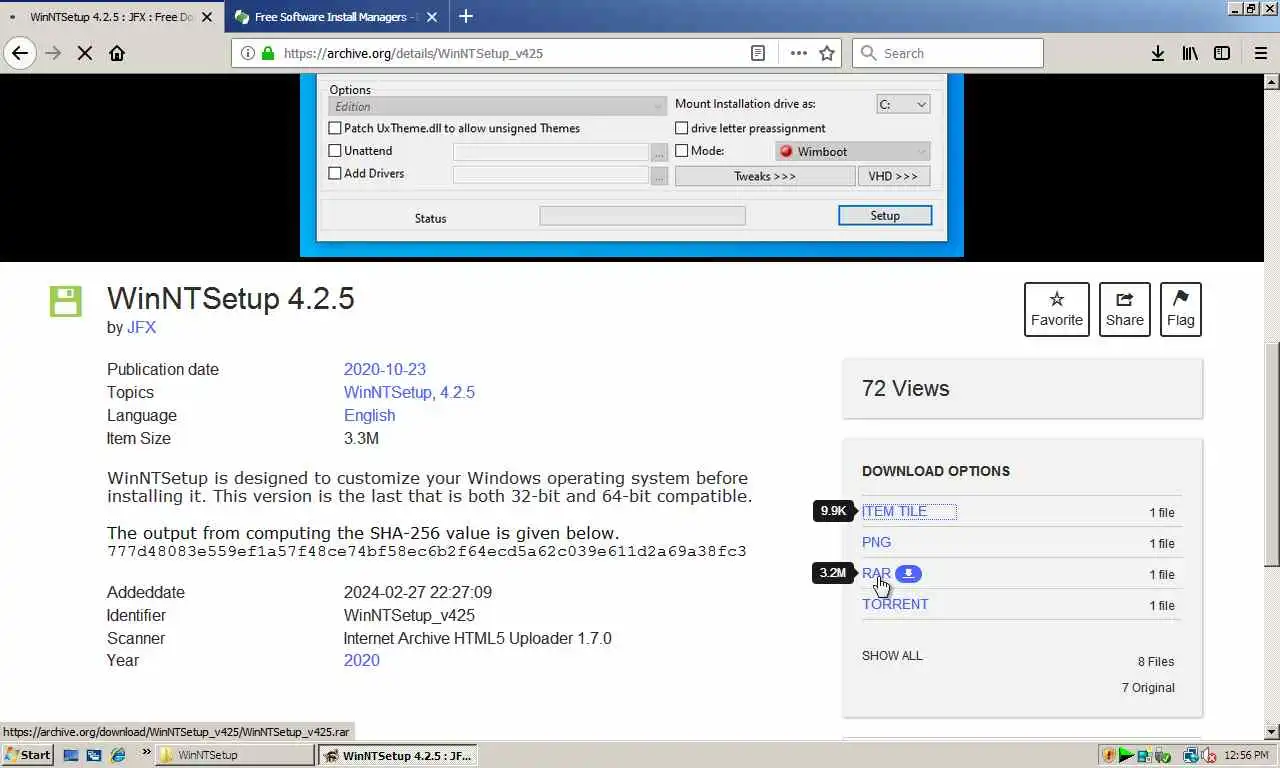Open publication date 2020-10-23 link
This screenshot has width=1280, height=768.
point(384,369)
